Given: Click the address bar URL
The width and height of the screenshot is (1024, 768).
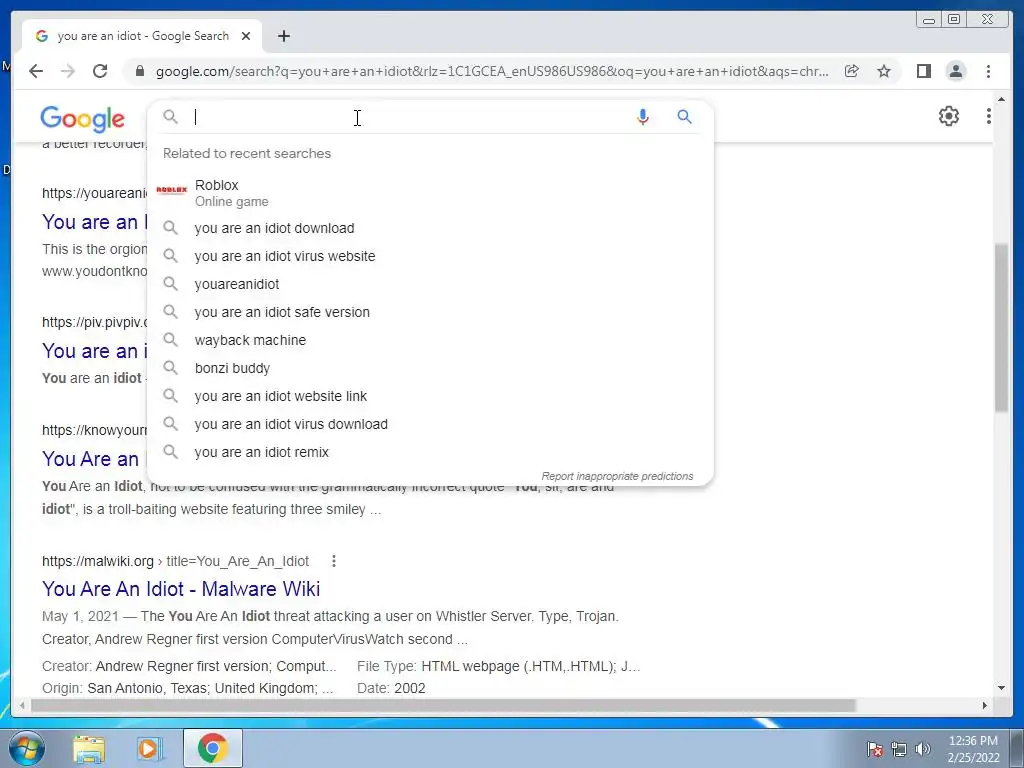Looking at the screenshot, I should click(492, 71).
